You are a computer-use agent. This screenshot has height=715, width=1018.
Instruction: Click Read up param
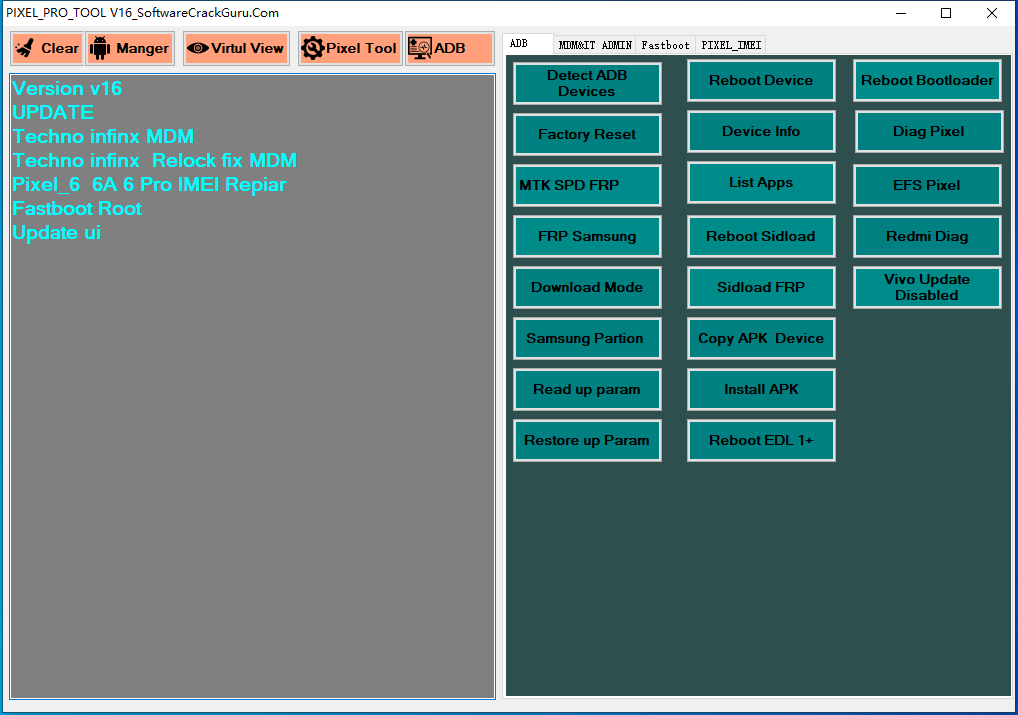[x=587, y=390]
